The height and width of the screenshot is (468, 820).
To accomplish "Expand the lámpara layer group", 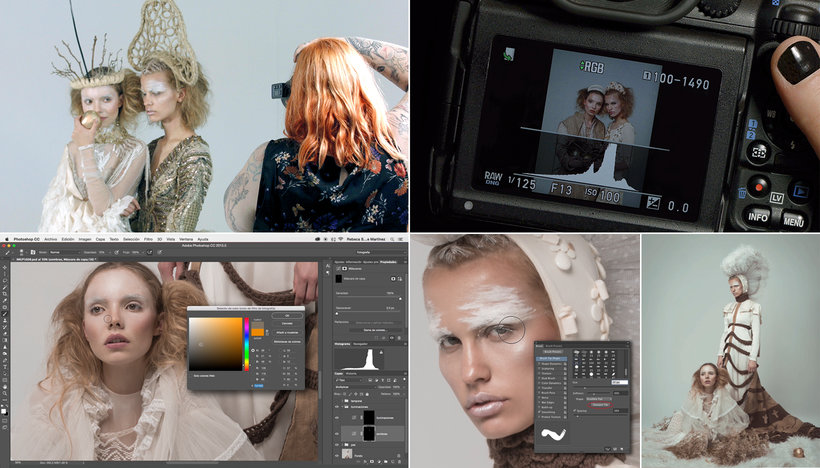I will coord(342,401).
